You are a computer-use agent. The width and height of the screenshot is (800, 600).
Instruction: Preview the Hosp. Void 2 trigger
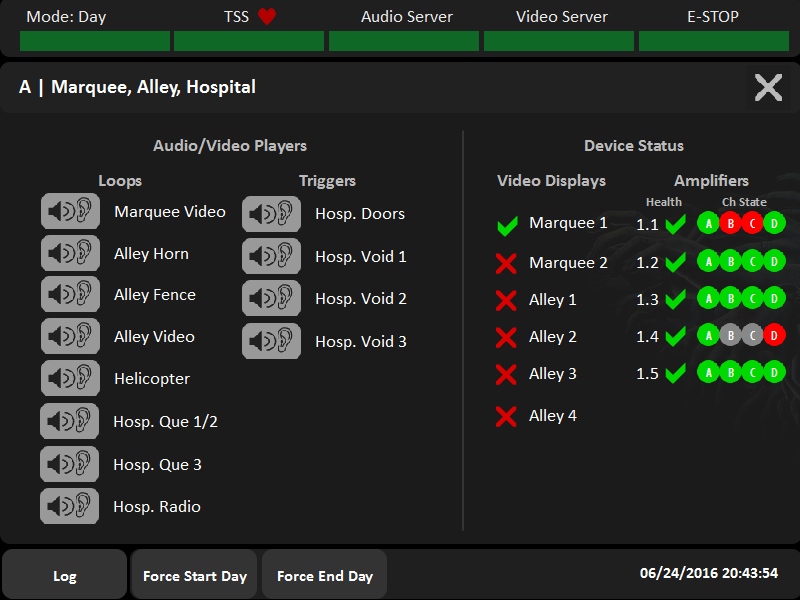click(271, 299)
